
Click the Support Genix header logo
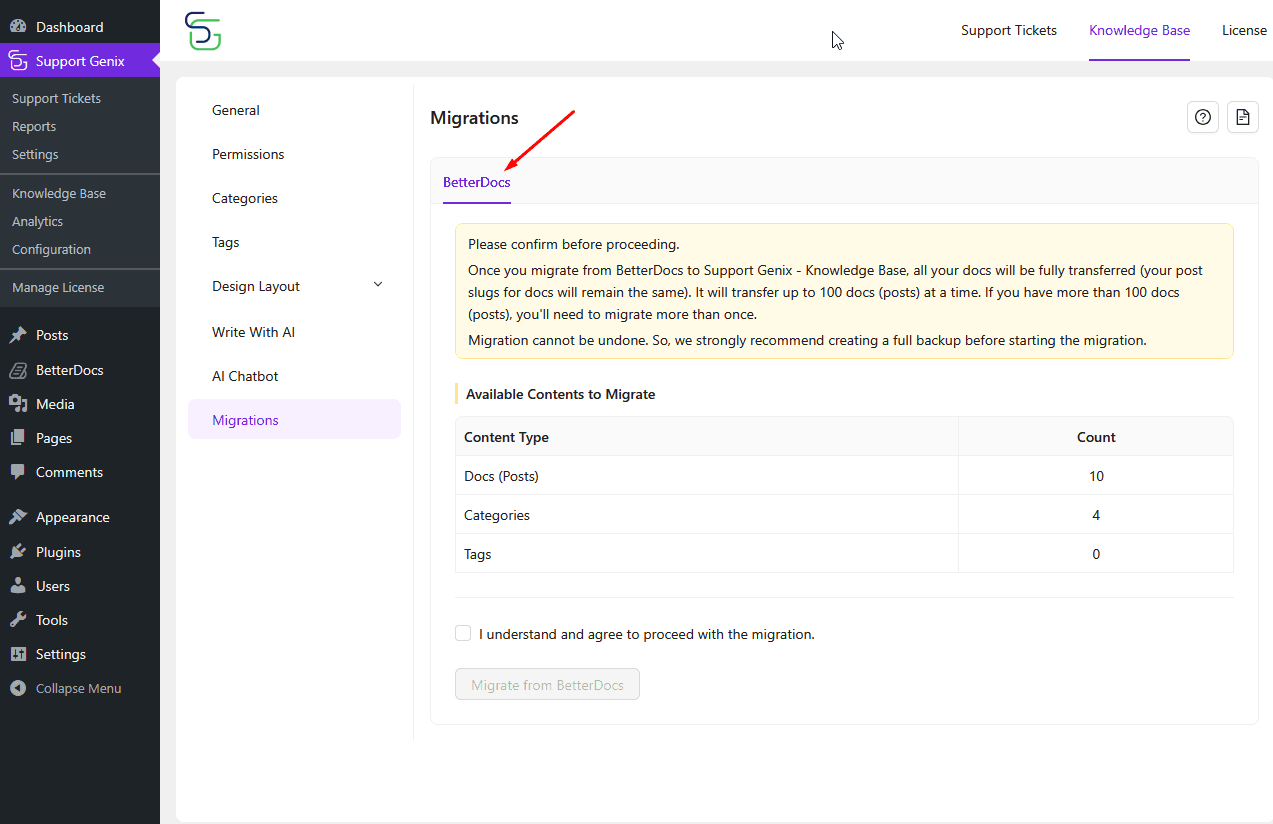tap(203, 31)
